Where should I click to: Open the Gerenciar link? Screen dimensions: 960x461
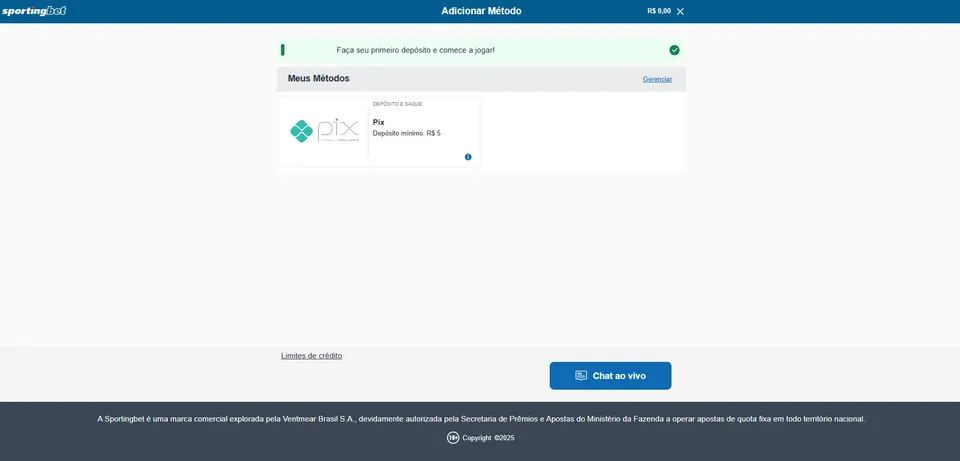click(x=657, y=79)
